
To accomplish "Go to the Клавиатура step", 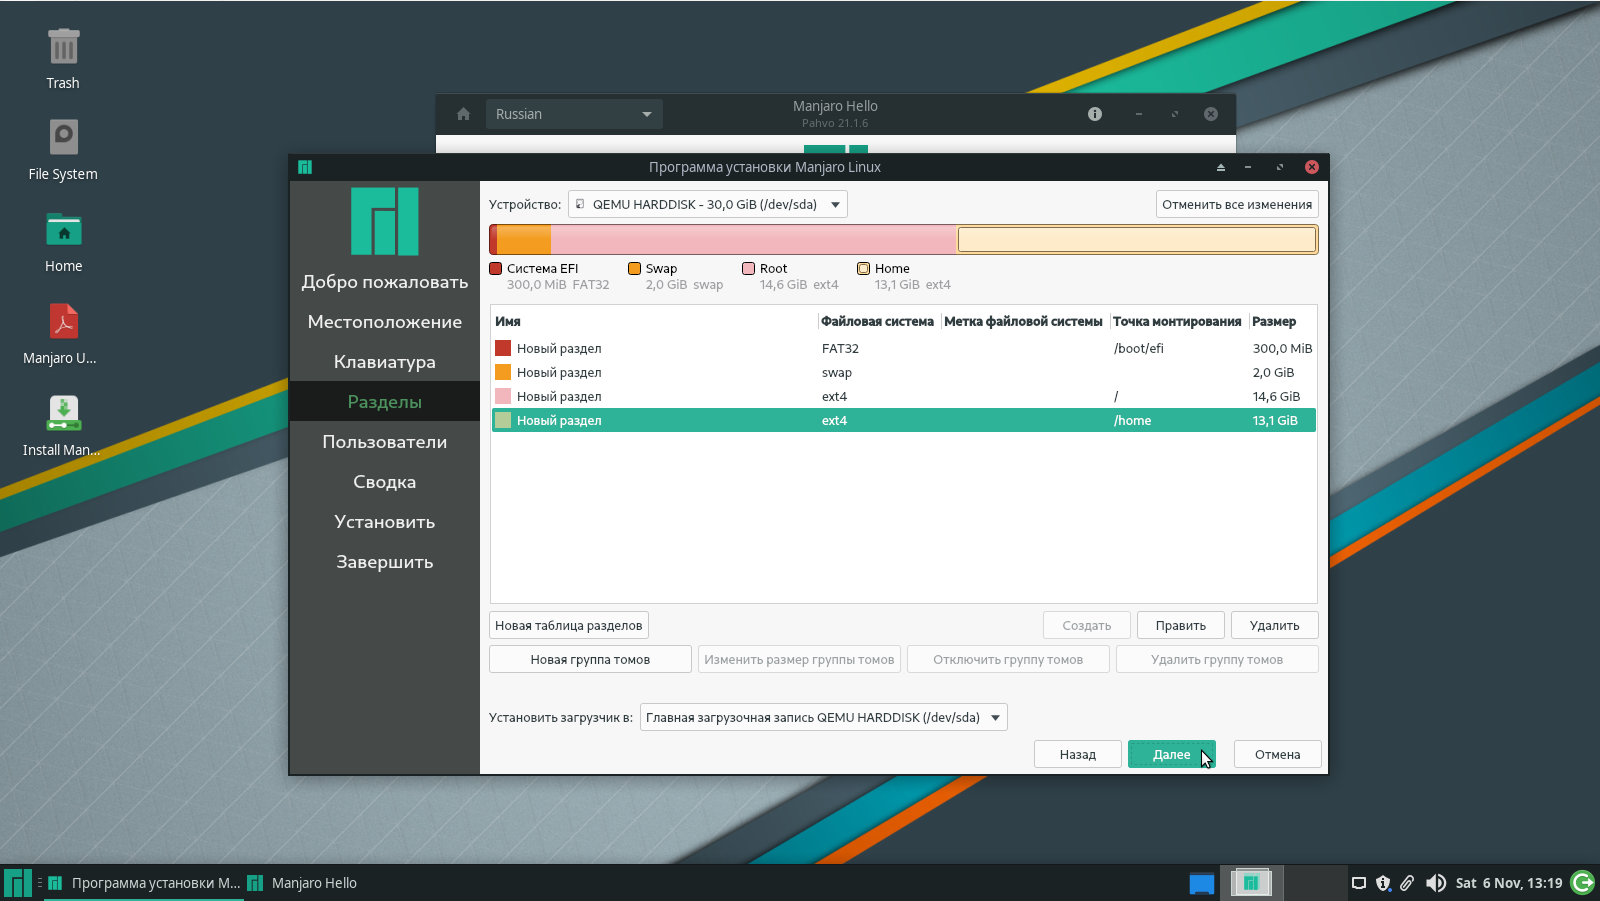I will click(x=384, y=362).
